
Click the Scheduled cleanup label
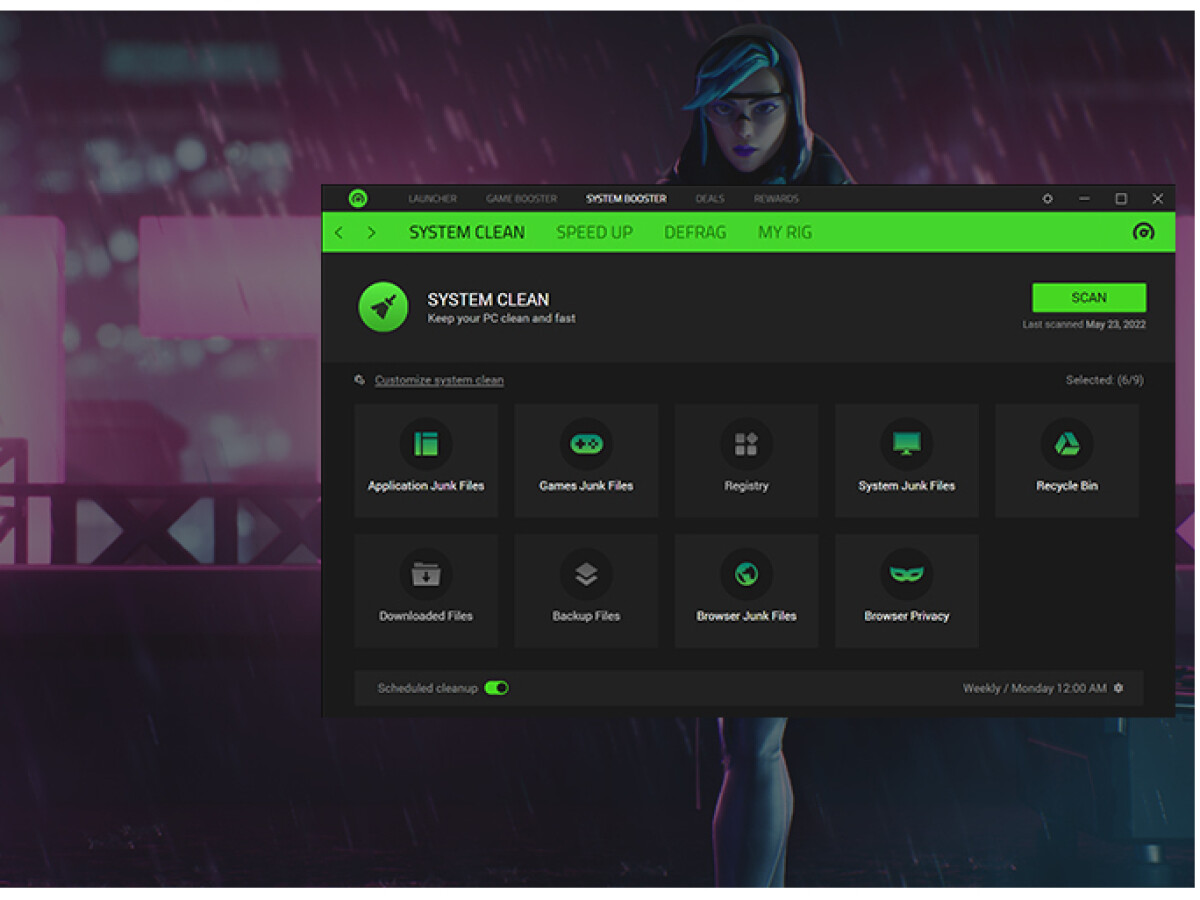(428, 688)
